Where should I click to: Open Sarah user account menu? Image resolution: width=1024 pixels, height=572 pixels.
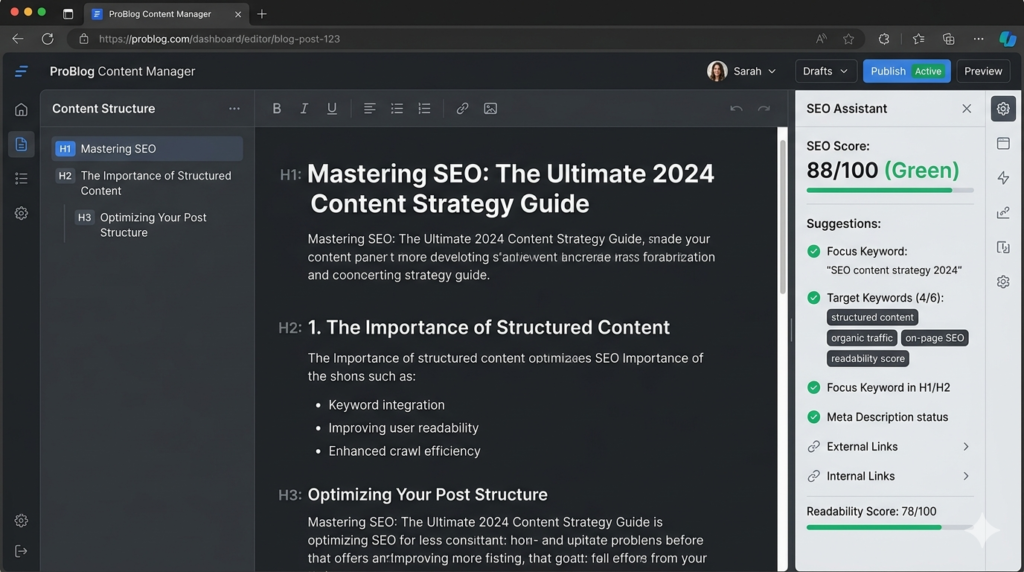pyautogui.click(x=741, y=71)
